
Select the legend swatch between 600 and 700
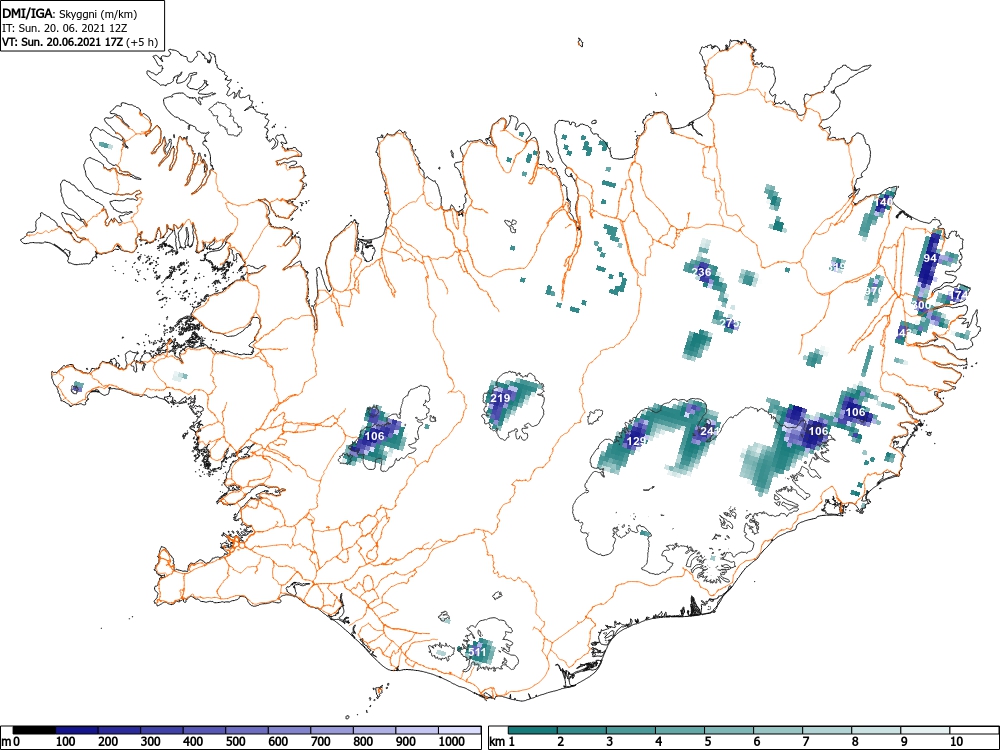point(290,730)
